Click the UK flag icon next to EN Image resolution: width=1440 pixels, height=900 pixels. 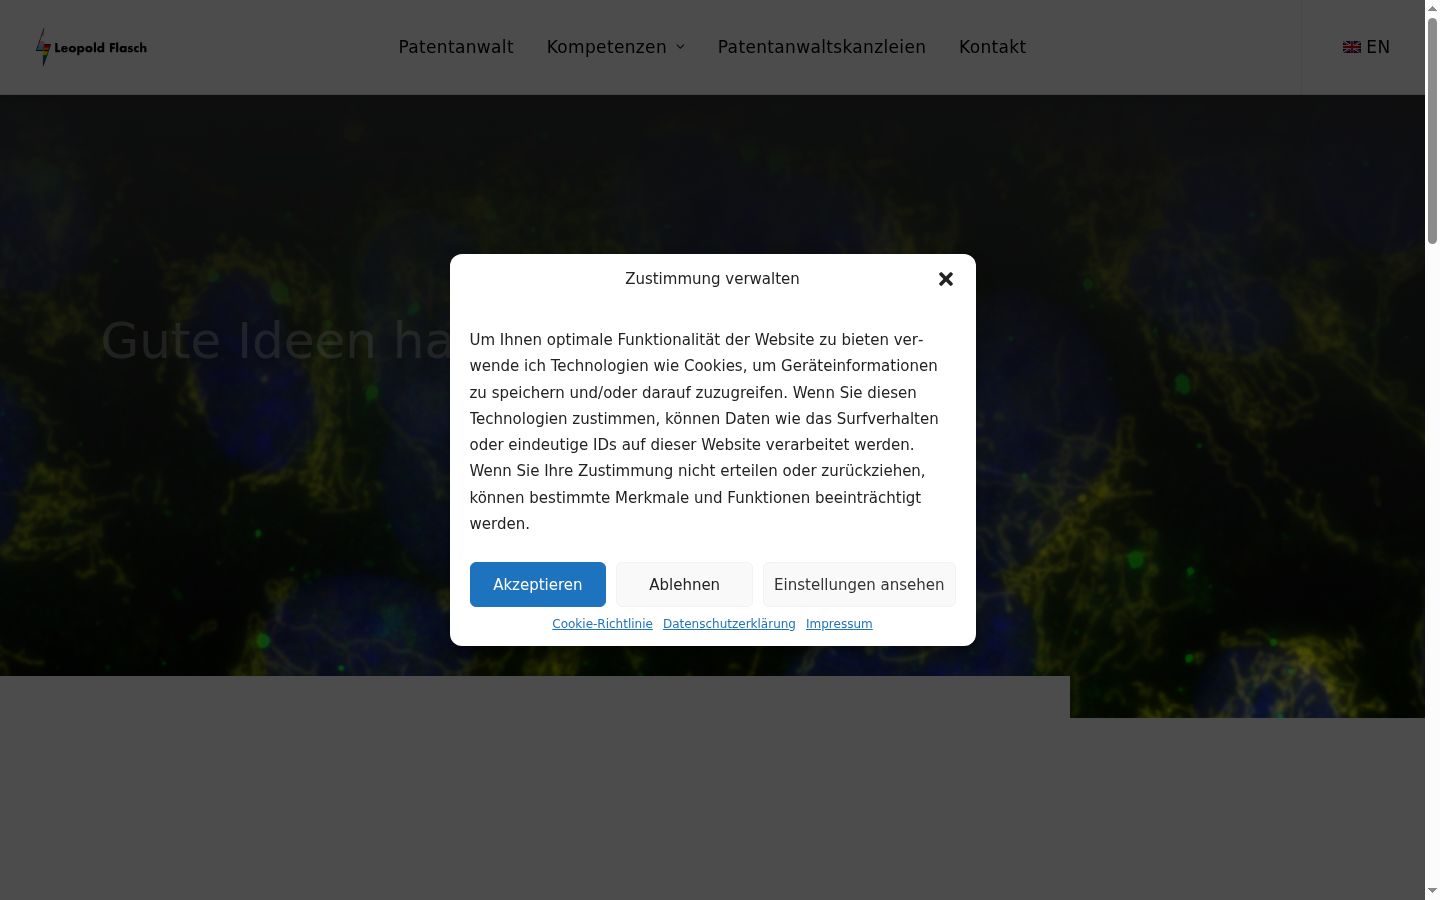click(x=1352, y=47)
